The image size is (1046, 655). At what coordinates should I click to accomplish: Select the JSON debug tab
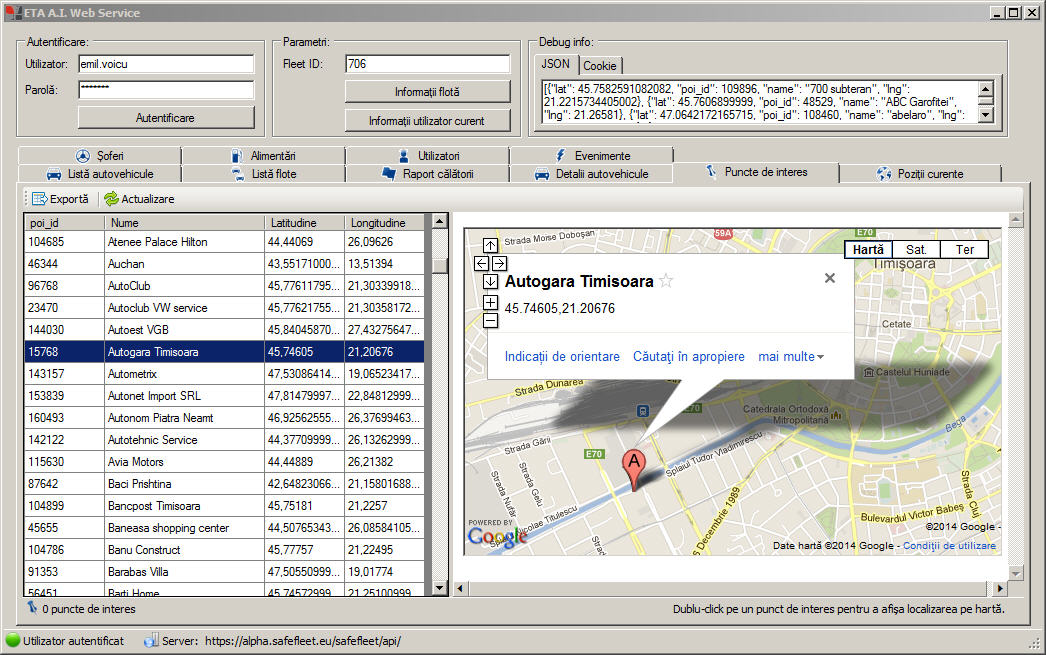click(x=555, y=64)
